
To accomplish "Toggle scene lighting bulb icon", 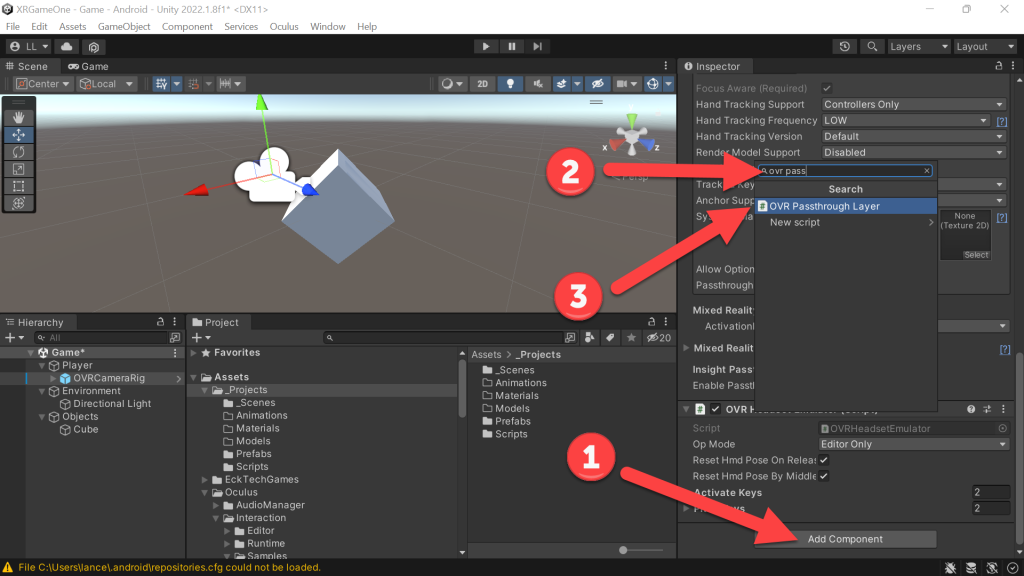I will pyautogui.click(x=510, y=84).
